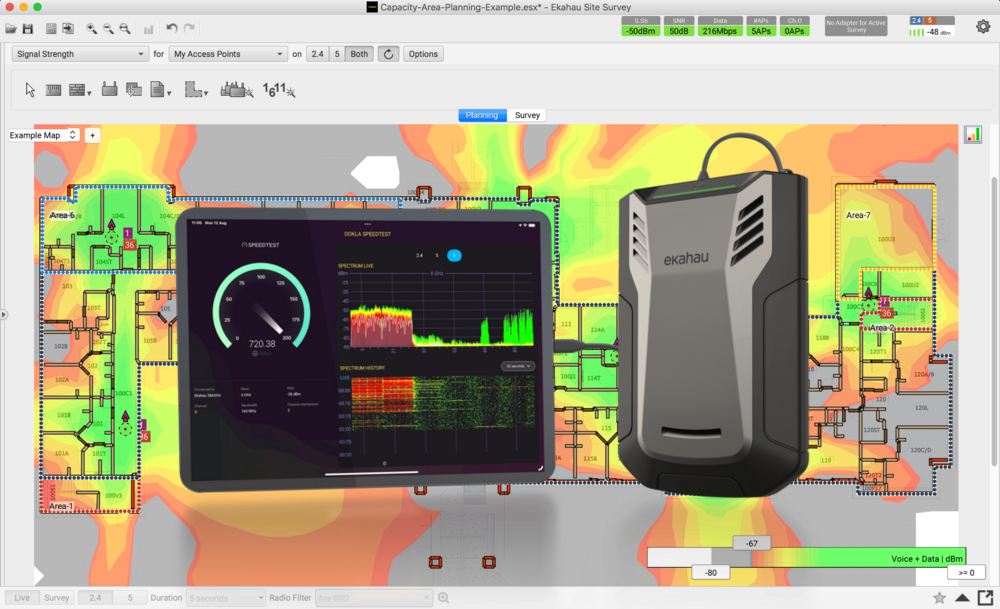Expand the My Access Points dropdown
The image size is (1000, 609).
227,54
